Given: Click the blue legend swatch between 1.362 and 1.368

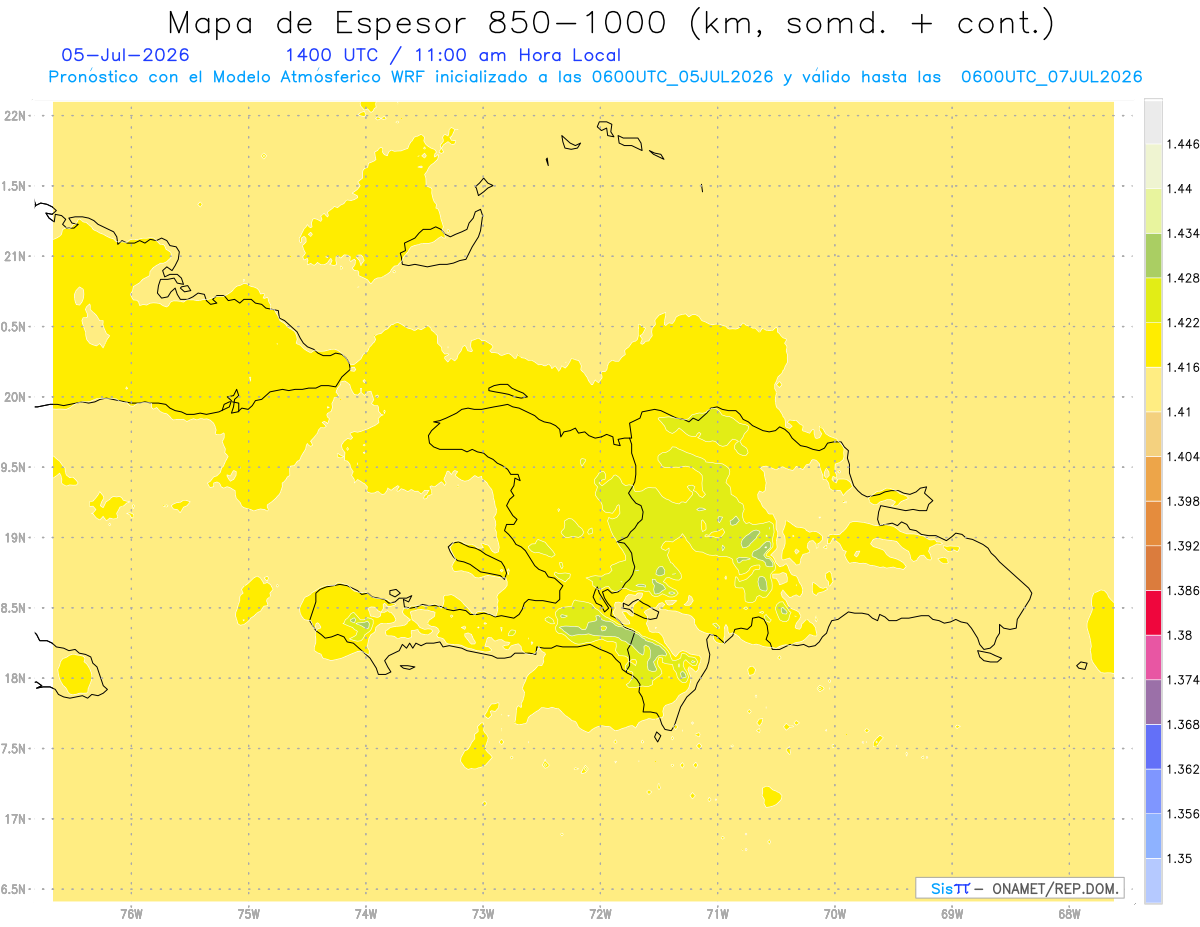Looking at the screenshot, I should 1153,747.
